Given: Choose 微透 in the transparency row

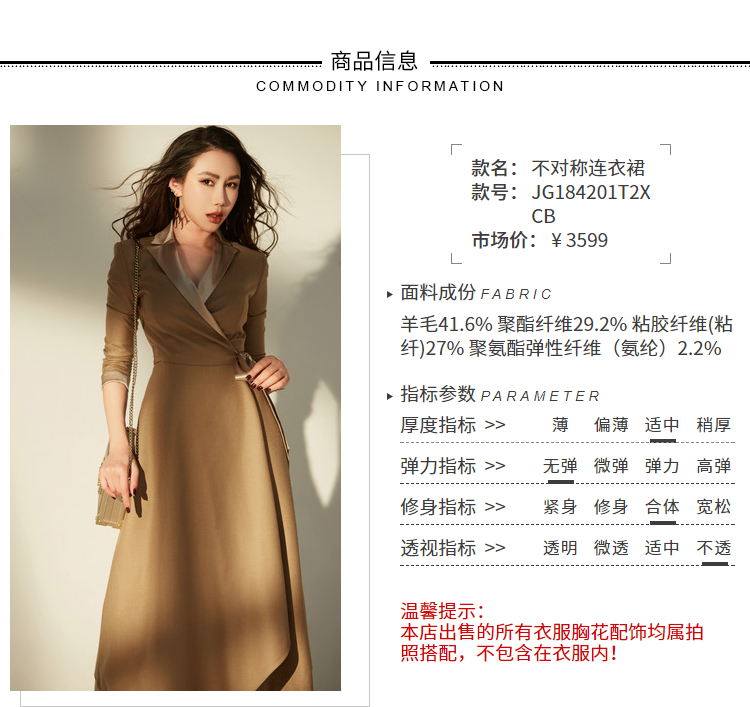Looking at the screenshot, I should click(x=611, y=548).
